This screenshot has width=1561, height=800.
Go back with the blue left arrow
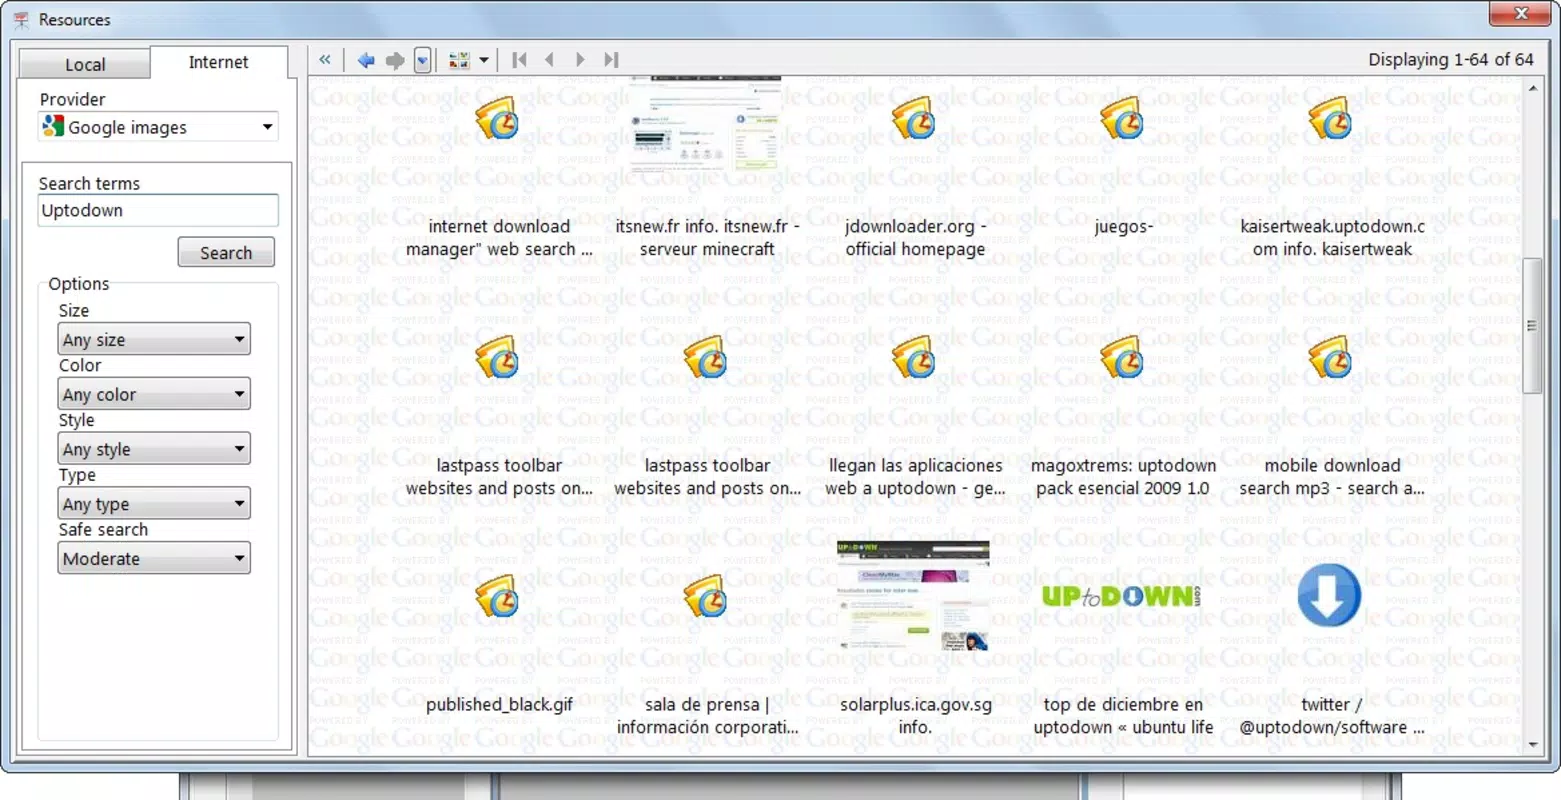(x=366, y=61)
